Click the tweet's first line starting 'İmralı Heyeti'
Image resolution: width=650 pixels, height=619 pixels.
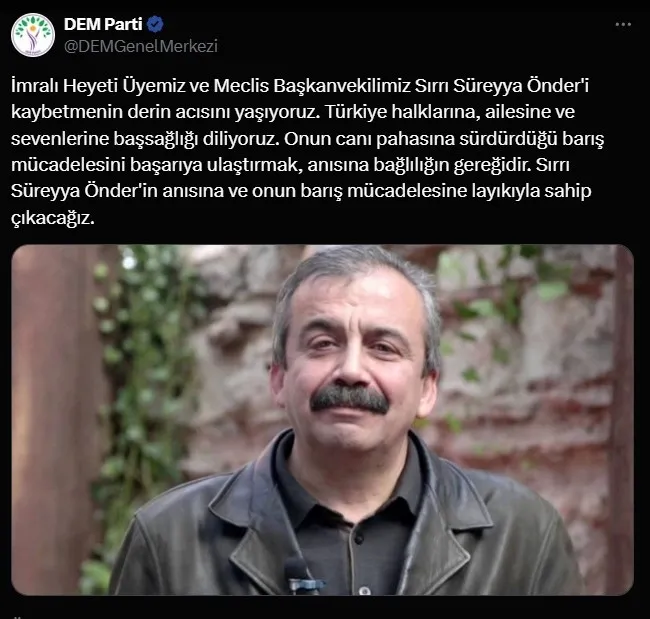click(300, 86)
